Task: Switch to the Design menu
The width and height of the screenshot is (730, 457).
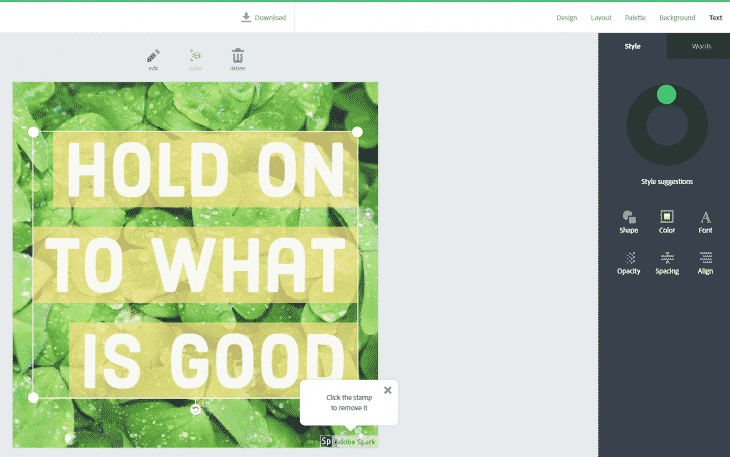Action: click(x=566, y=17)
